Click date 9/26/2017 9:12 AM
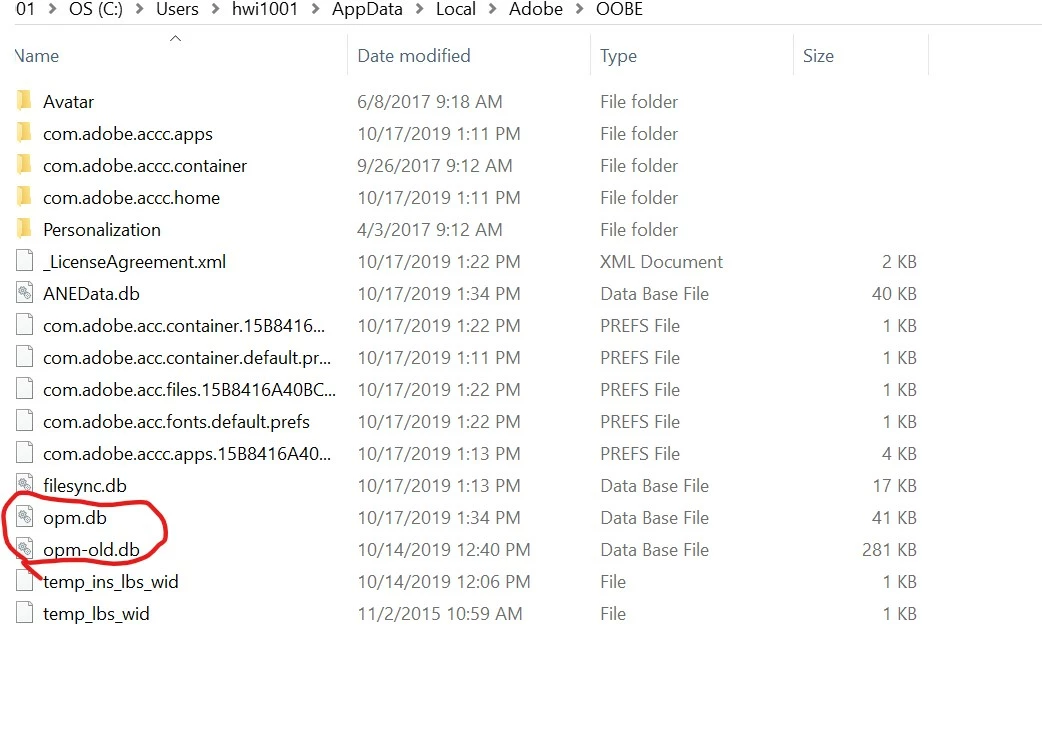Image resolution: width=1042 pixels, height=739 pixels. pyautogui.click(x=435, y=165)
